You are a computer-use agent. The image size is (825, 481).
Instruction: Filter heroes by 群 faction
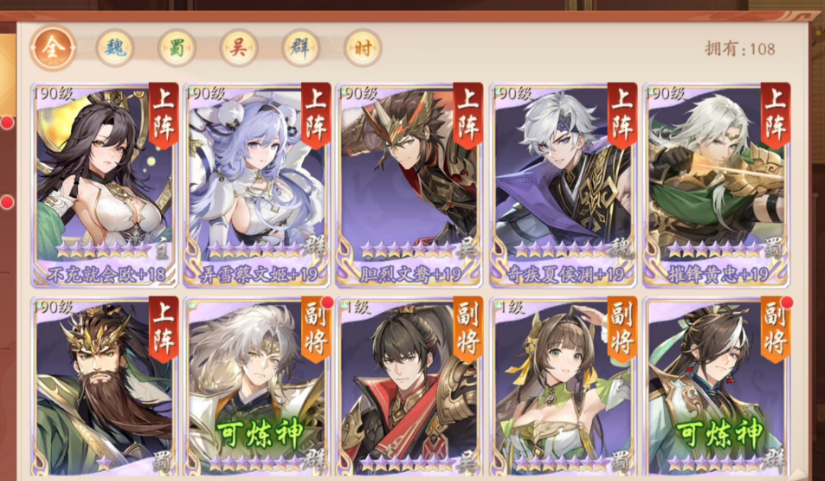click(300, 48)
